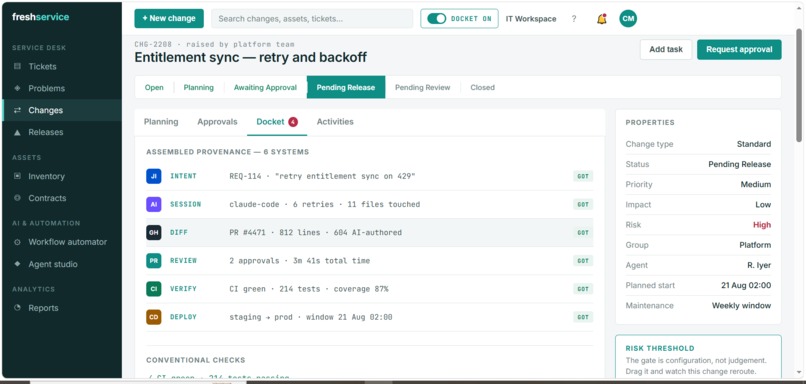This screenshot has width=806, height=384.
Task: Select the Pending Release stage
Action: (346, 87)
